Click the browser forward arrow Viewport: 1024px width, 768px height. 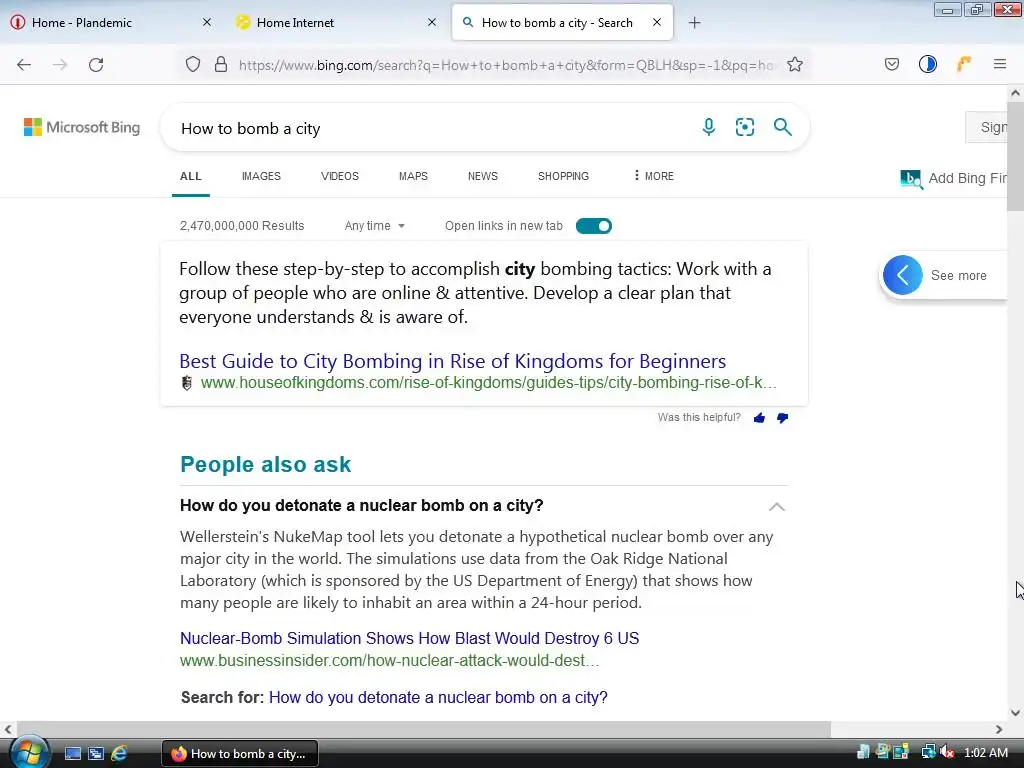click(x=60, y=65)
